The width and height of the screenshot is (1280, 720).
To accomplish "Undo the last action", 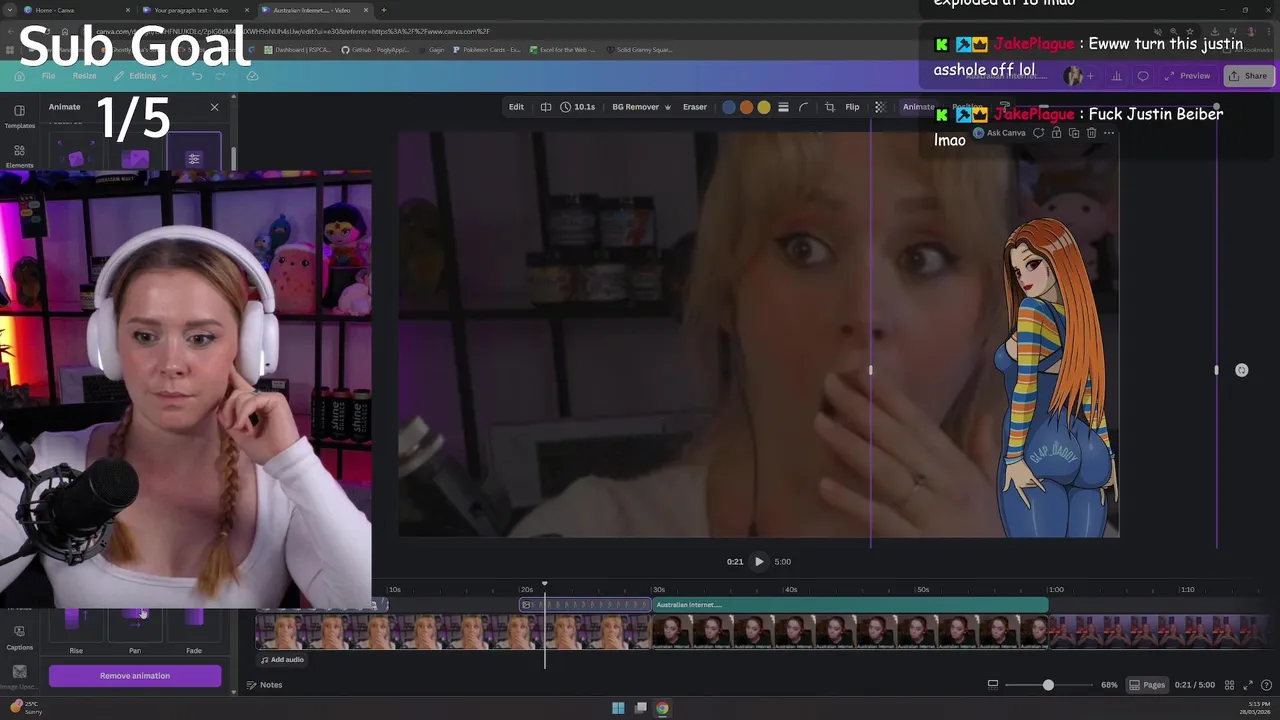I will click(x=197, y=76).
